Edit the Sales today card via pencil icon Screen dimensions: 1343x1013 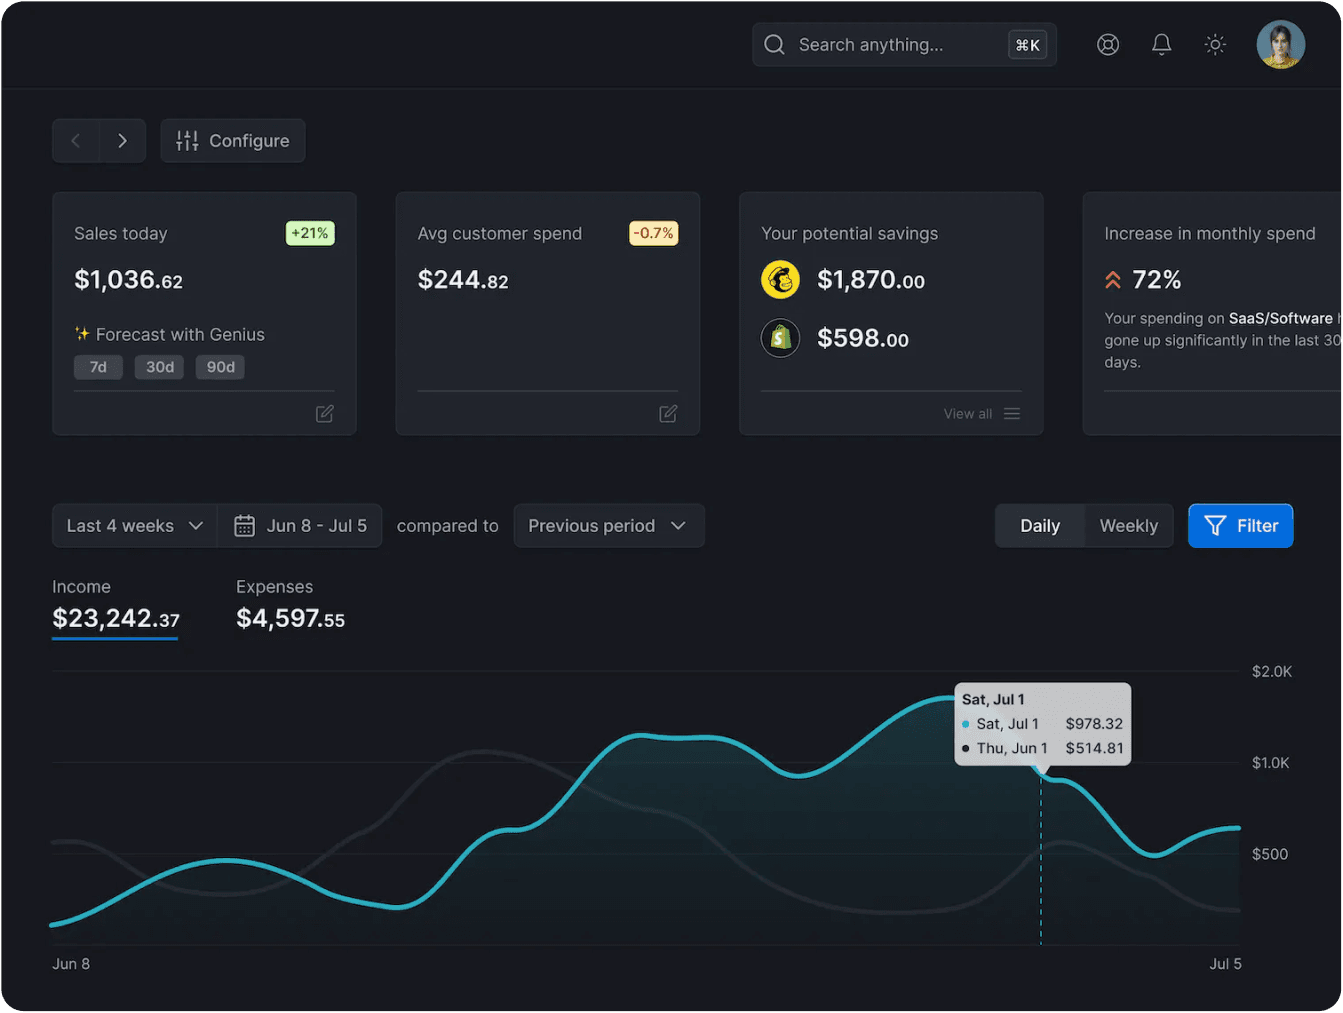pos(324,413)
